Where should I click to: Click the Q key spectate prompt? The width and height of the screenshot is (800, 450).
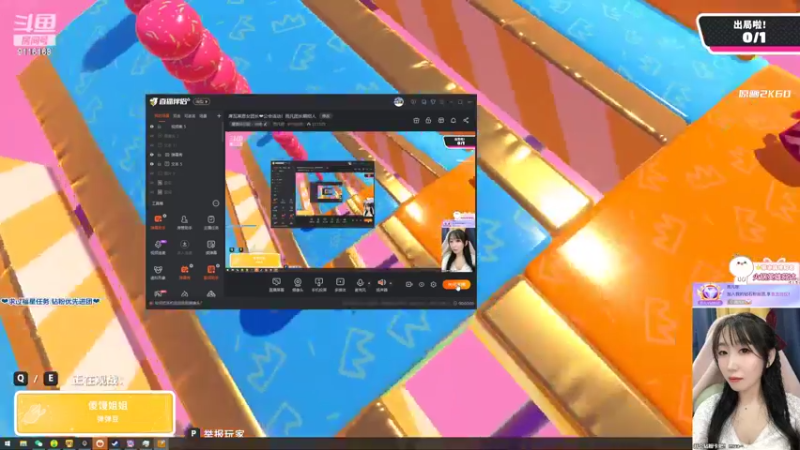(20, 379)
